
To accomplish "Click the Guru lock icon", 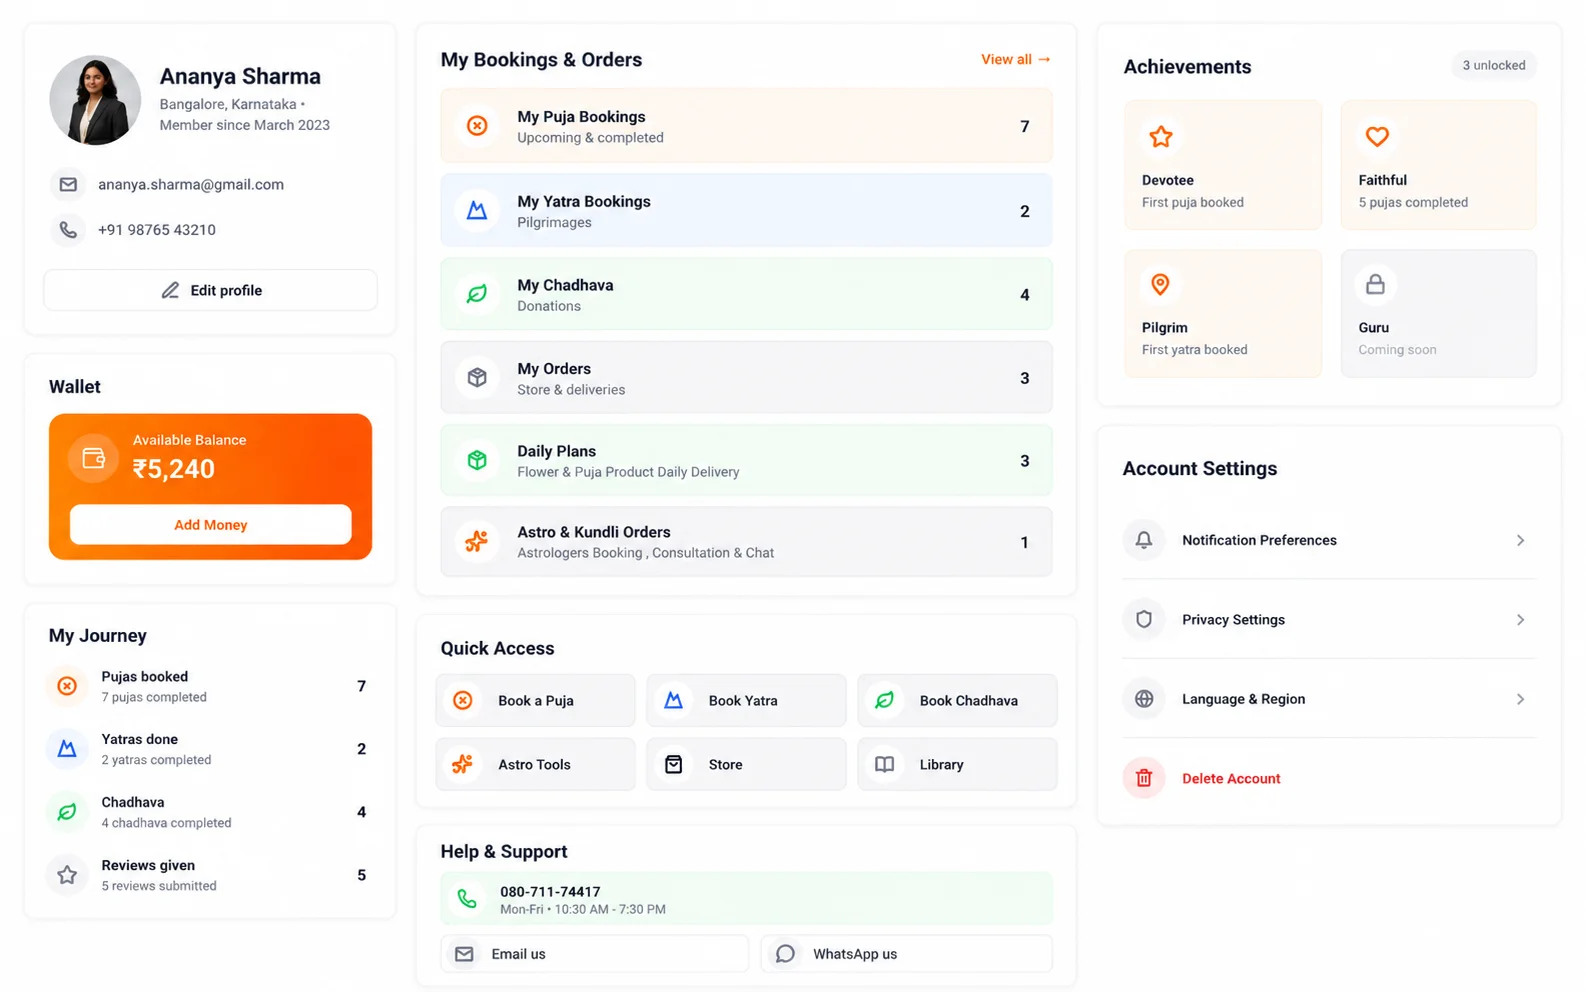I will pyautogui.click(x=1376, y=284).
